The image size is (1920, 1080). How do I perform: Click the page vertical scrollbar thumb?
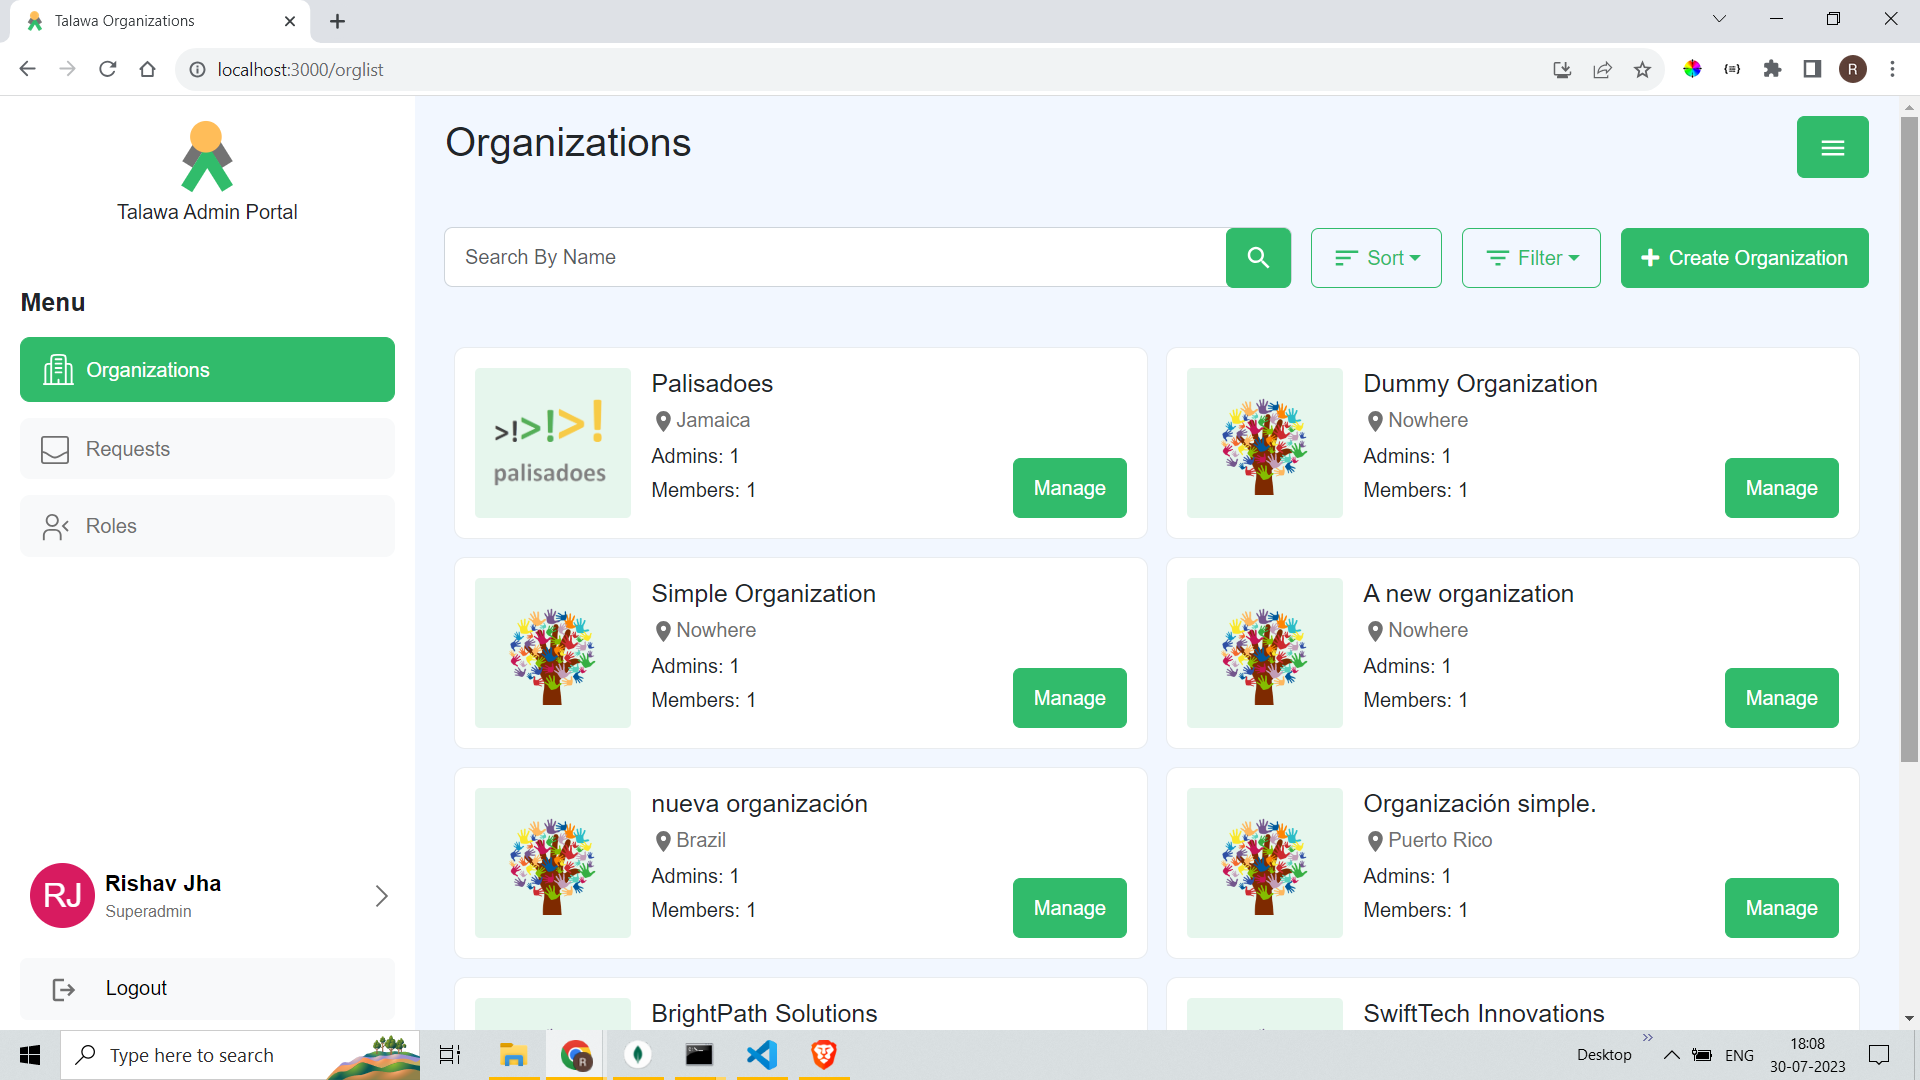pyautogui.click(x=1909, y=440)
